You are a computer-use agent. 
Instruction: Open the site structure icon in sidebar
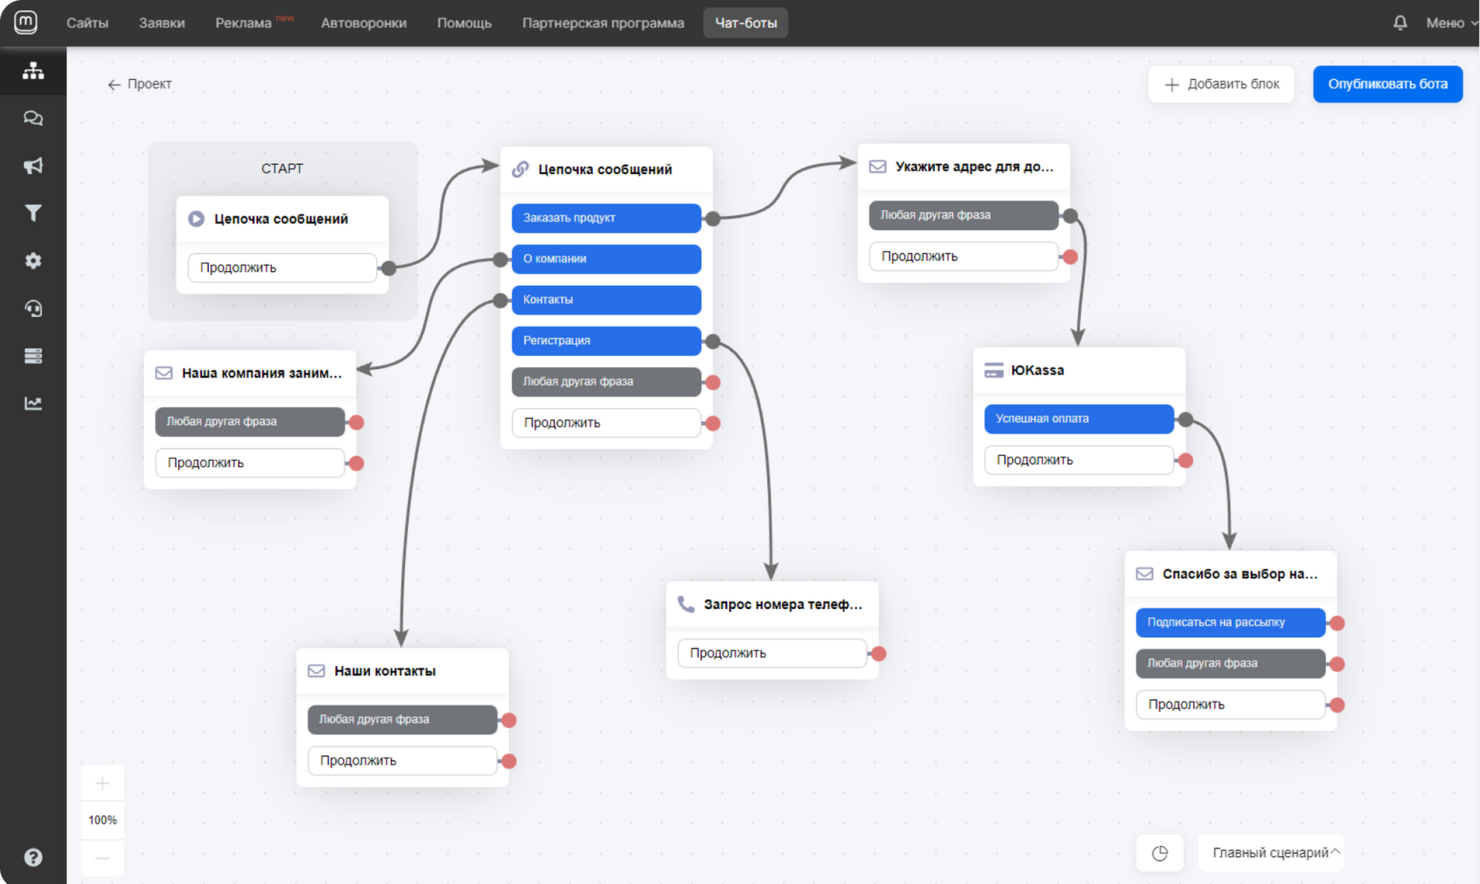pyautogui.click(x=33, y=71)
